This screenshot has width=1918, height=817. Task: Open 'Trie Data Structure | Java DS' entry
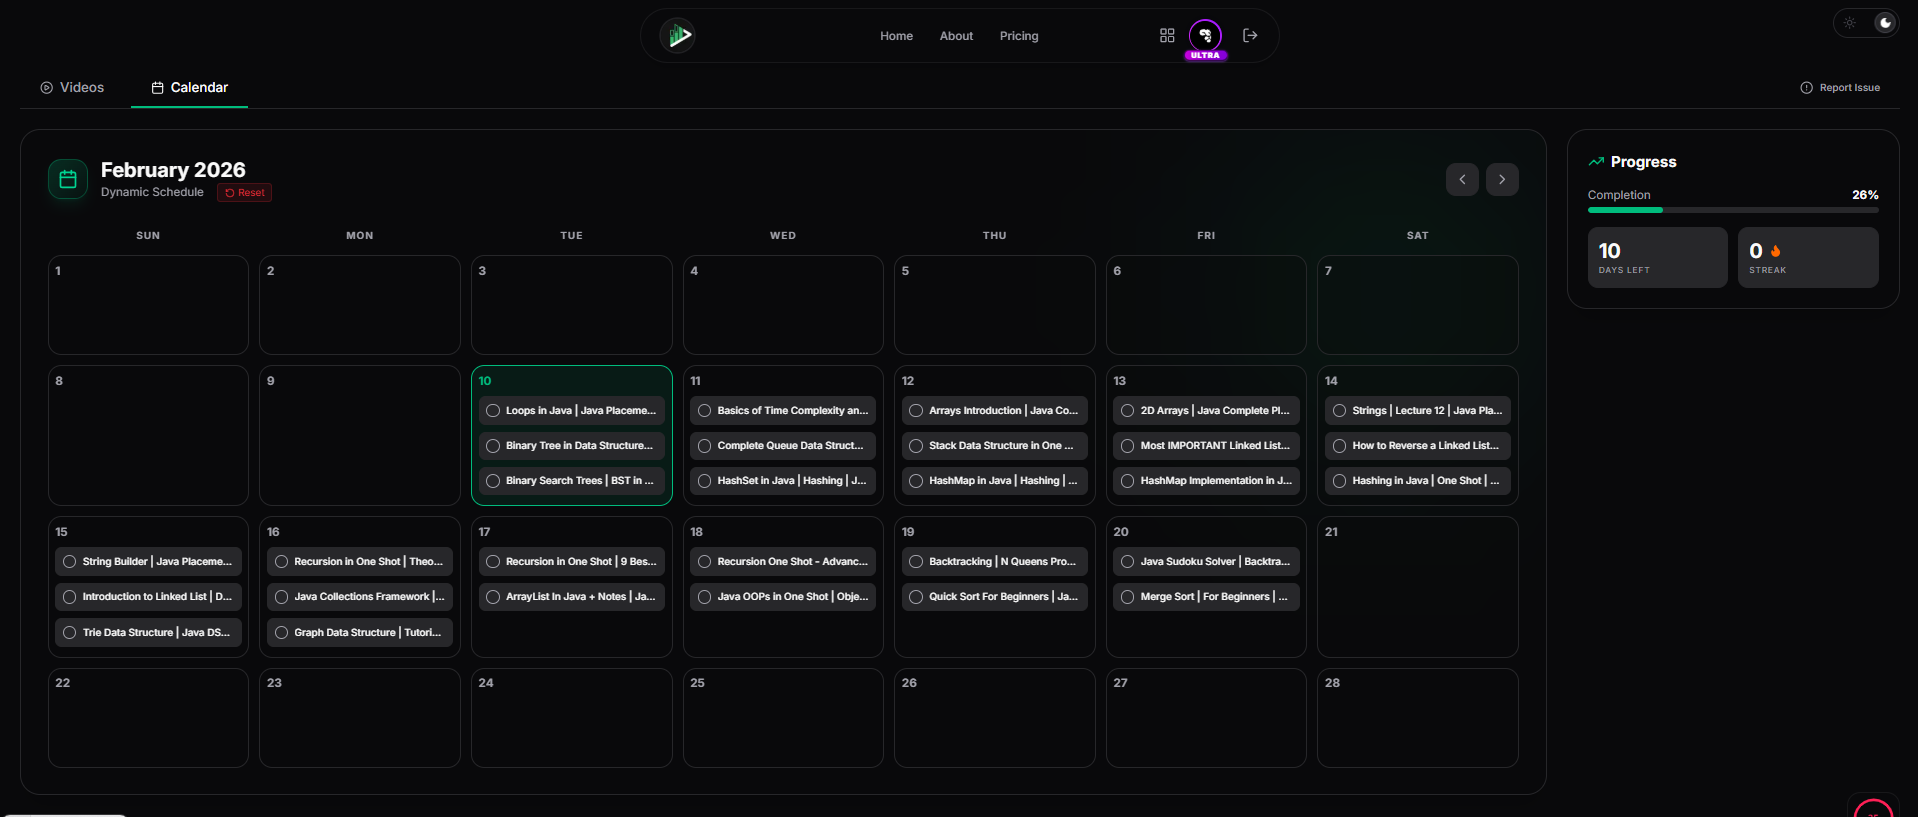click(148, 633)
